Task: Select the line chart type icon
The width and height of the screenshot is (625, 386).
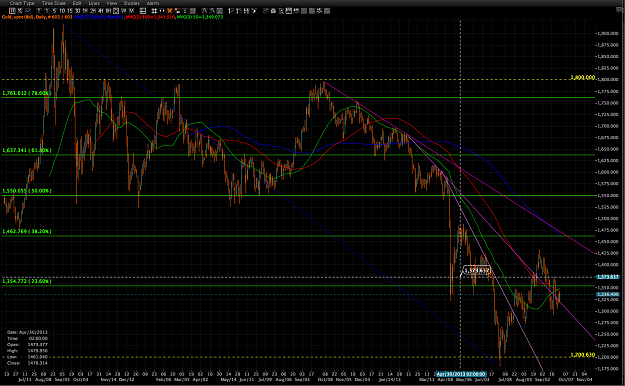Action: 28,11
